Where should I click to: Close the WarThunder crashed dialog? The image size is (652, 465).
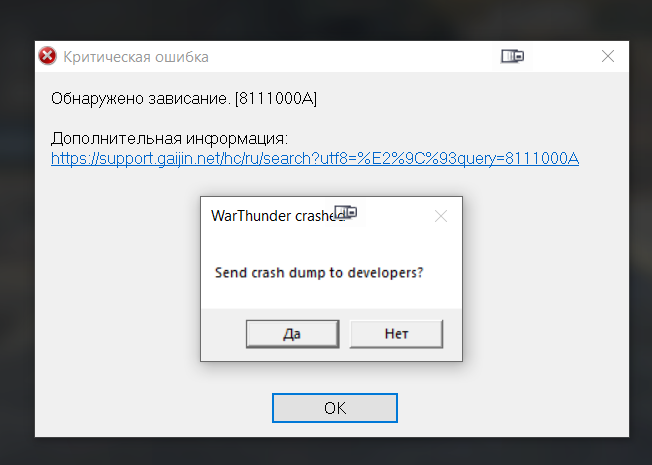point(441,216)
